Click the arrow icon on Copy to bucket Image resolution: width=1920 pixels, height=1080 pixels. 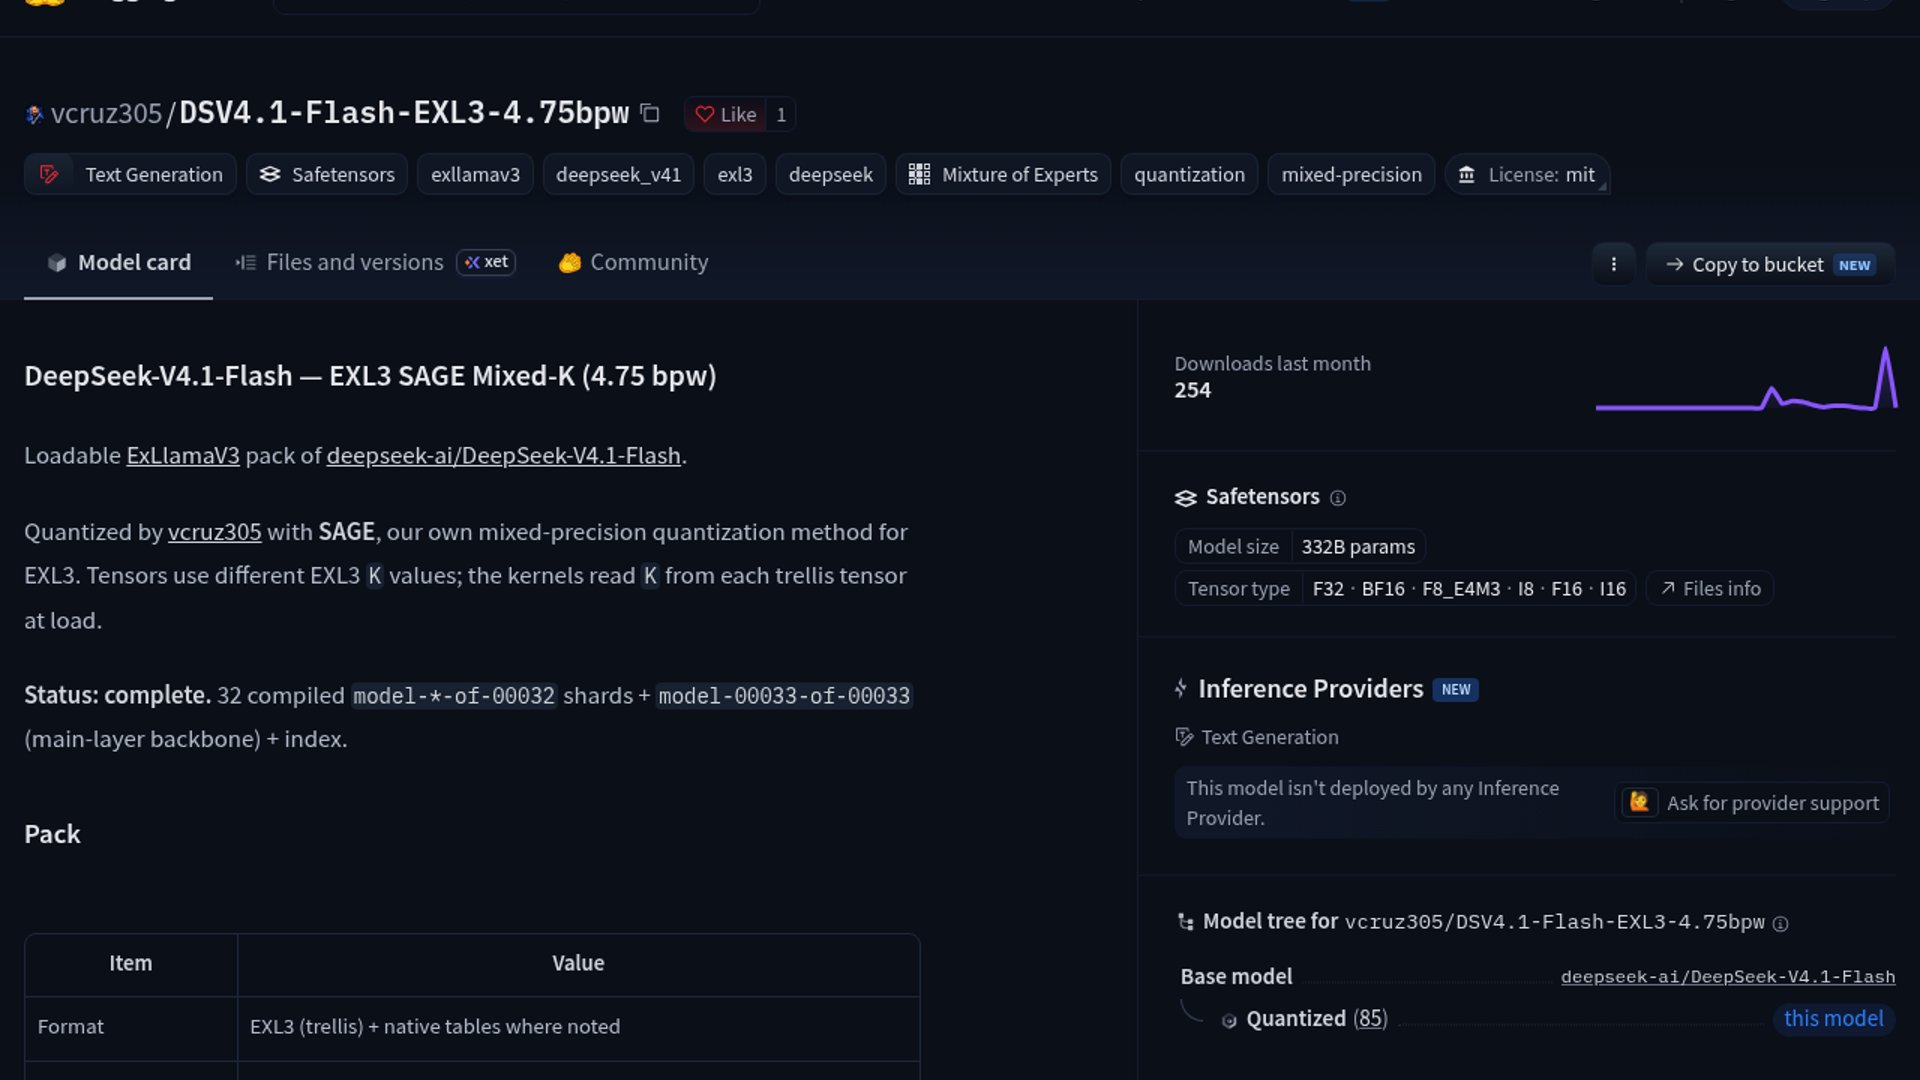pos(1674,264)
